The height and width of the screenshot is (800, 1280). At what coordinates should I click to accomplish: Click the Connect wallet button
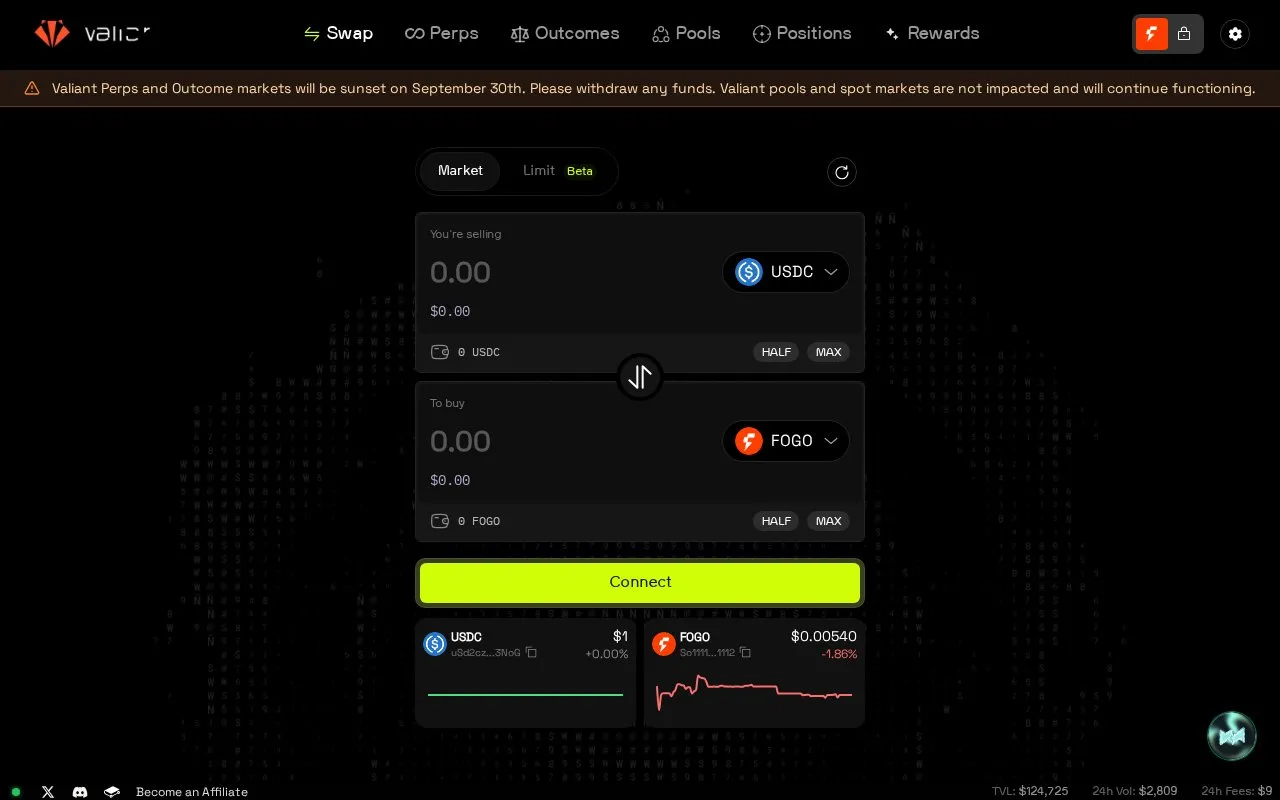point(640,583)
